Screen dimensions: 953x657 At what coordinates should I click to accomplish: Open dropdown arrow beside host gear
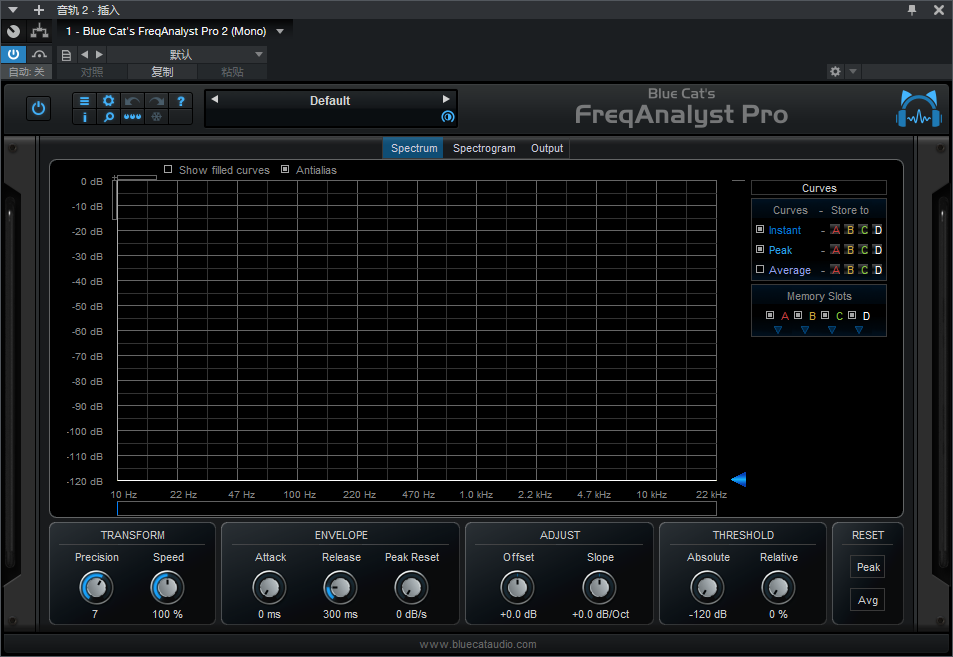(853, 72)
